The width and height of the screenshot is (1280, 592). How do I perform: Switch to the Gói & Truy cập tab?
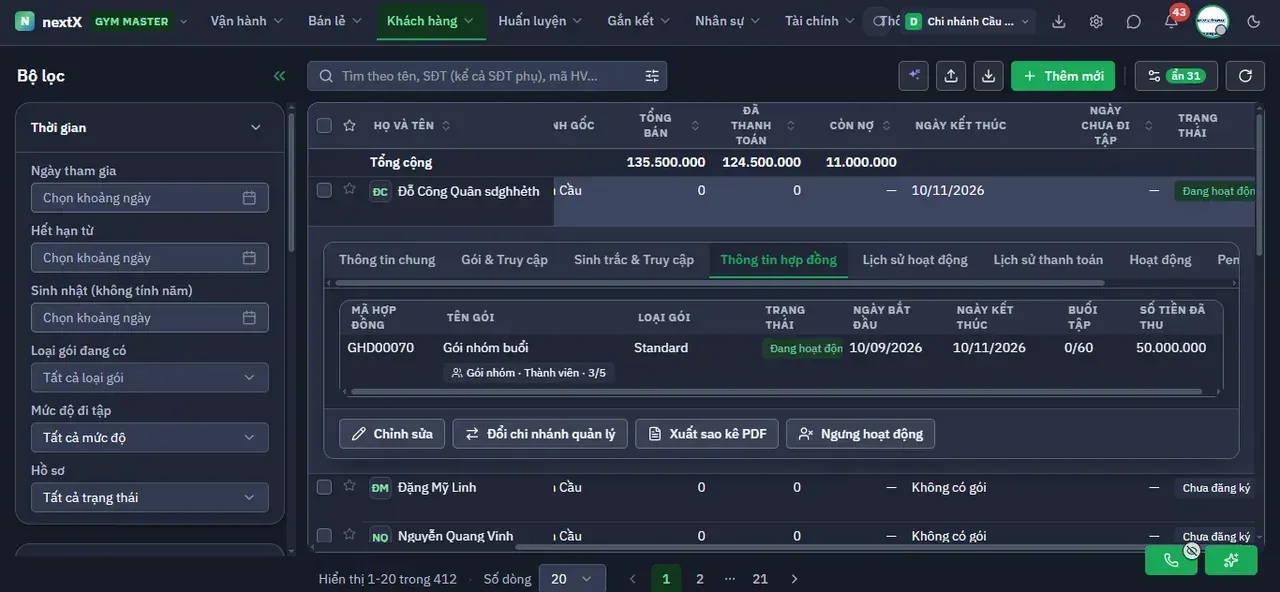click(x=504, y=260)
